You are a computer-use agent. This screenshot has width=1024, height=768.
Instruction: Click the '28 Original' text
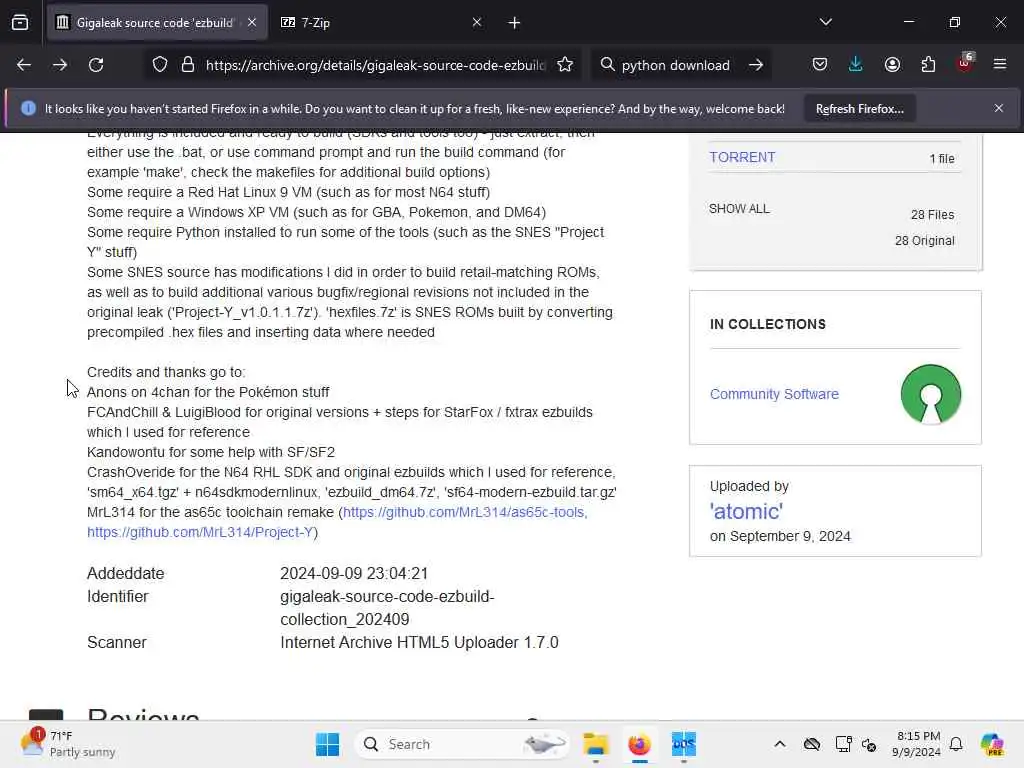925,241
